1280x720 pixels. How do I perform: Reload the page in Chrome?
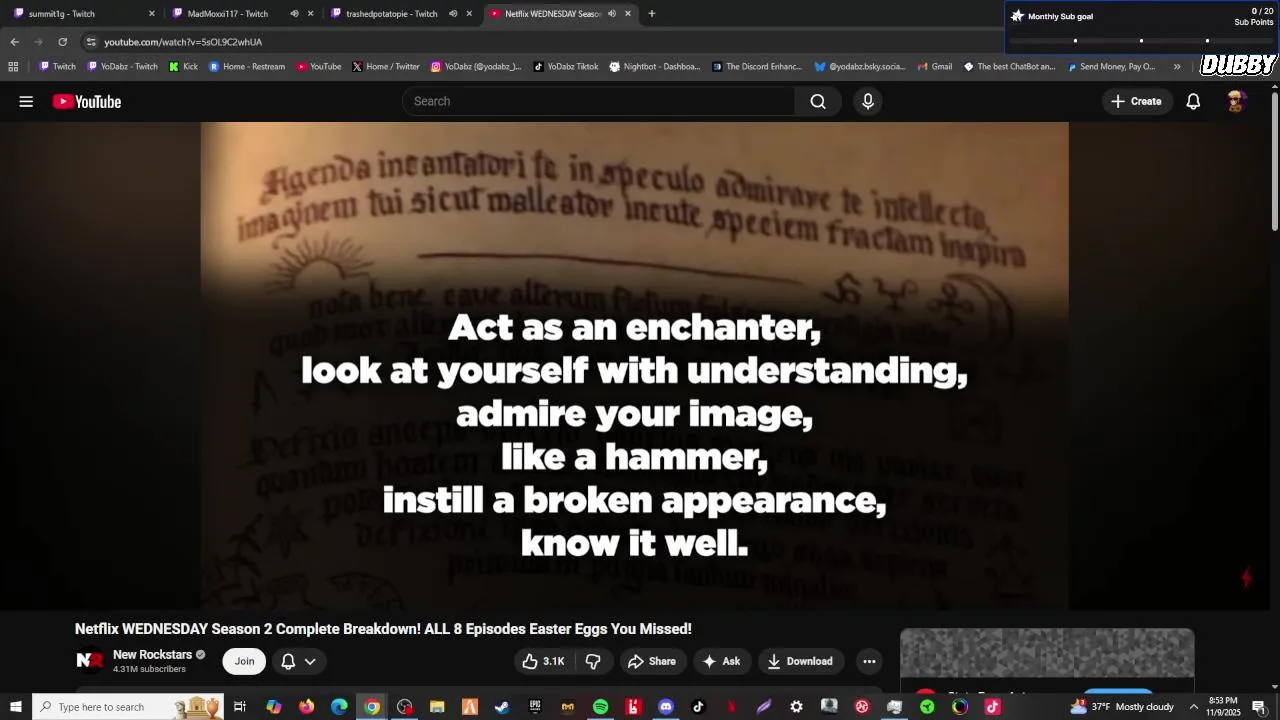62,42
